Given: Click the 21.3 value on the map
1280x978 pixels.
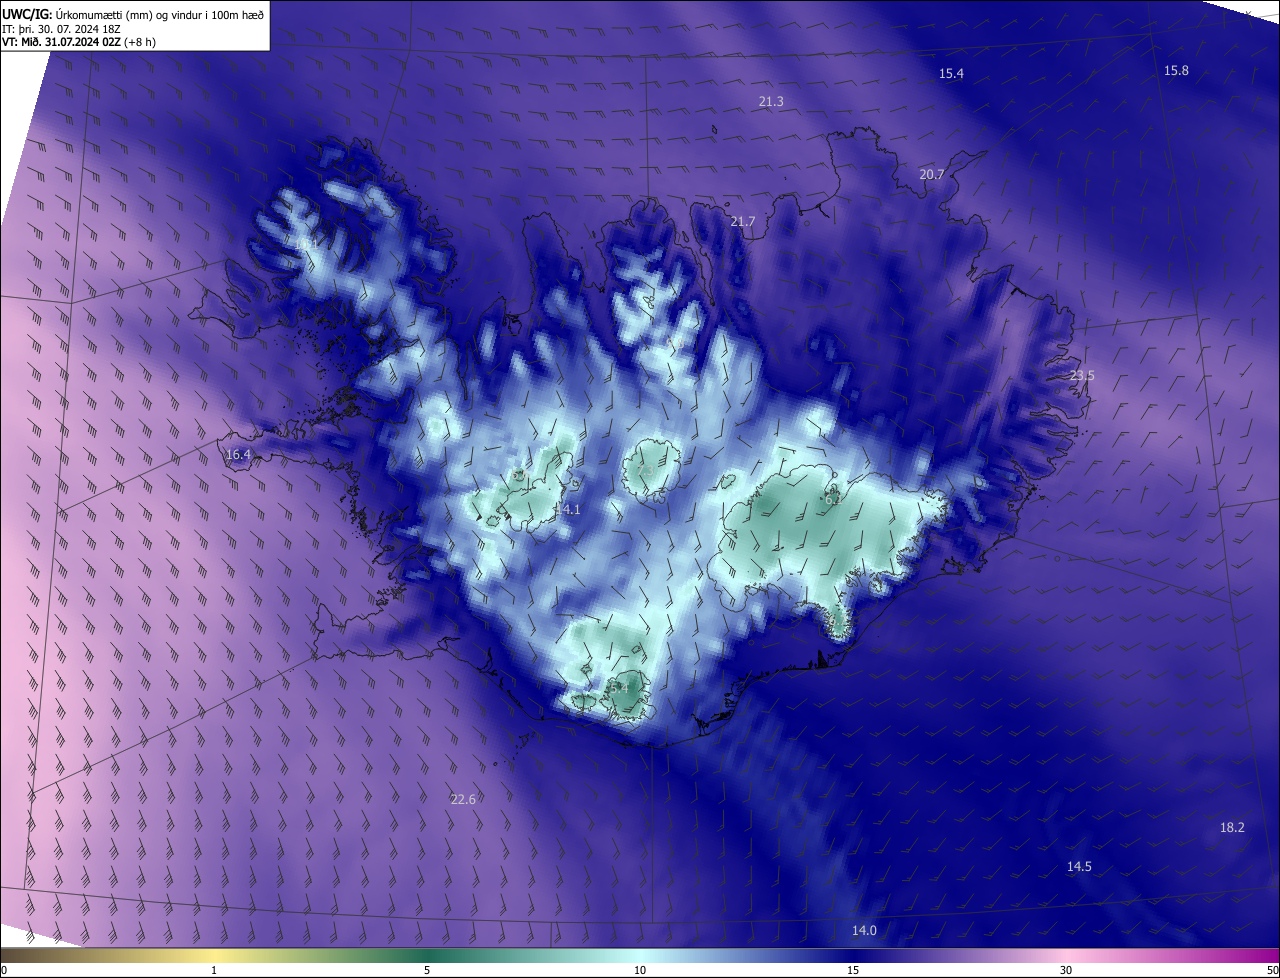Looking at the screenshot, I should 771,102.
